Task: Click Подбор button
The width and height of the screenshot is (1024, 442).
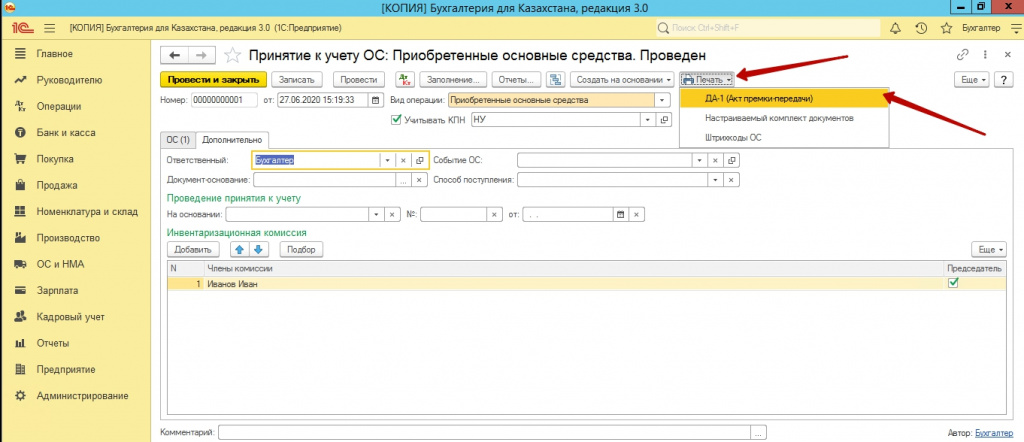Action: click(301, 249)
